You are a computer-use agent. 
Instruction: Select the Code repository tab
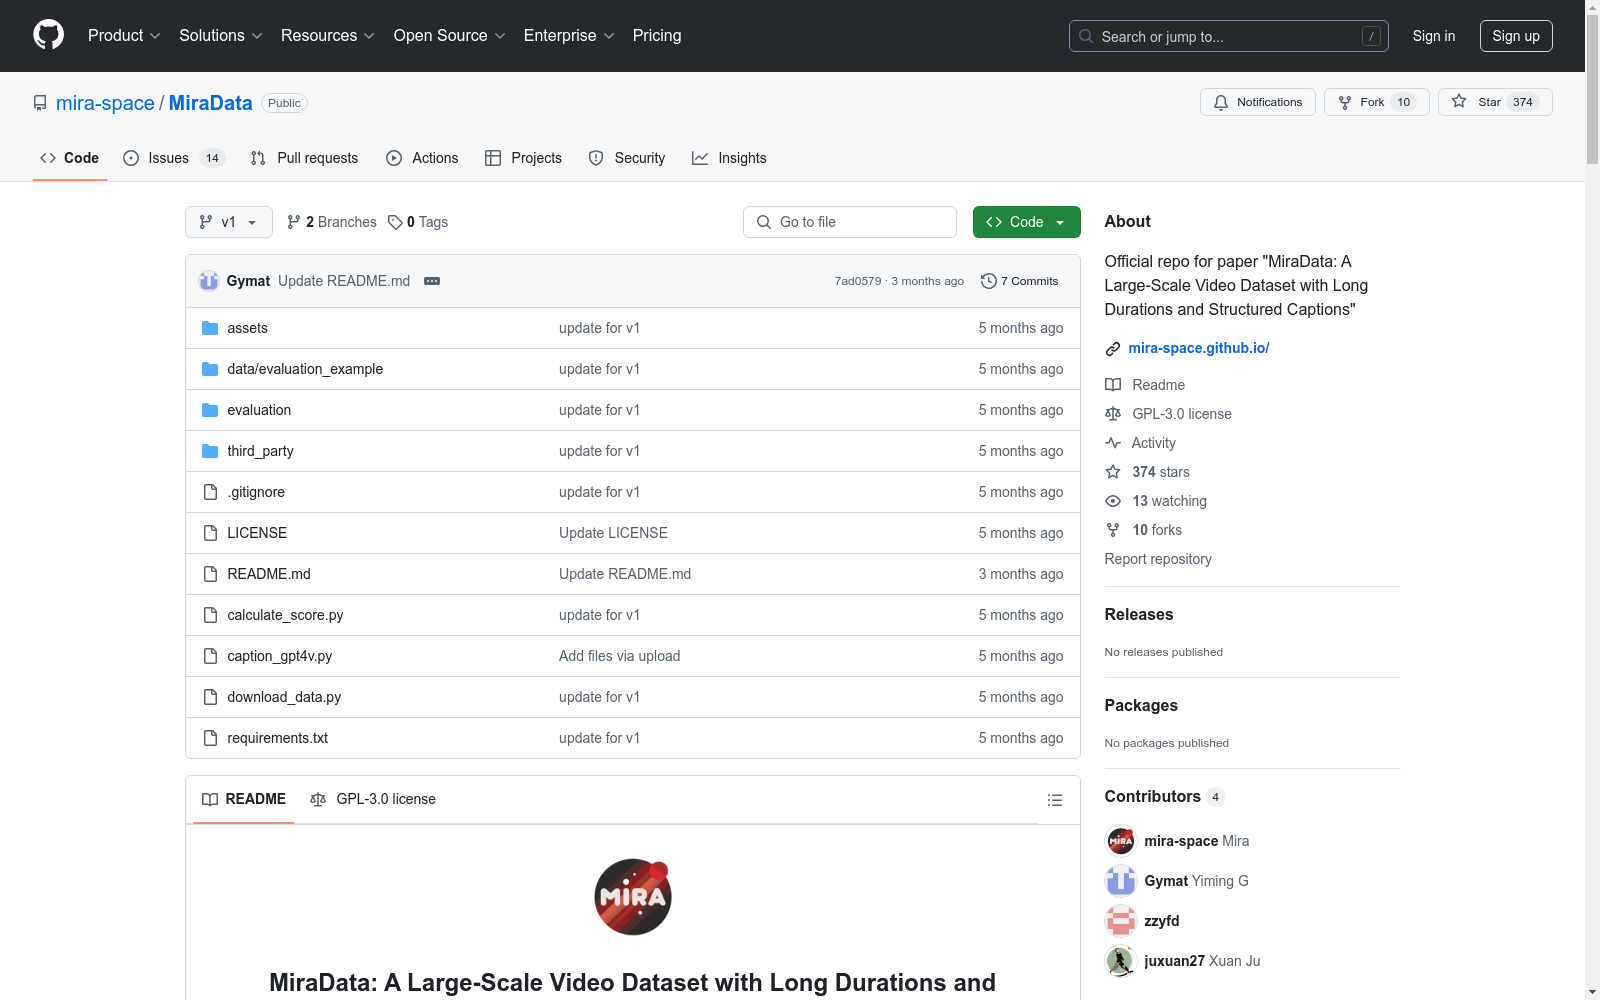70,158
